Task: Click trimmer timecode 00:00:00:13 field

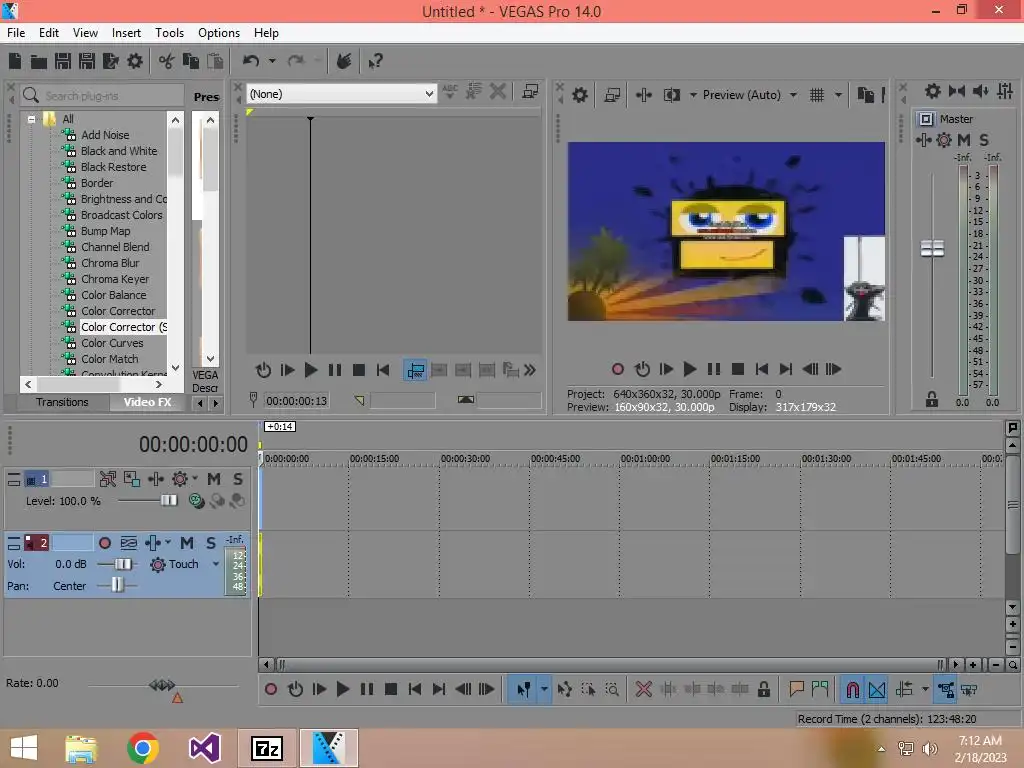Action: pos(296,400)
